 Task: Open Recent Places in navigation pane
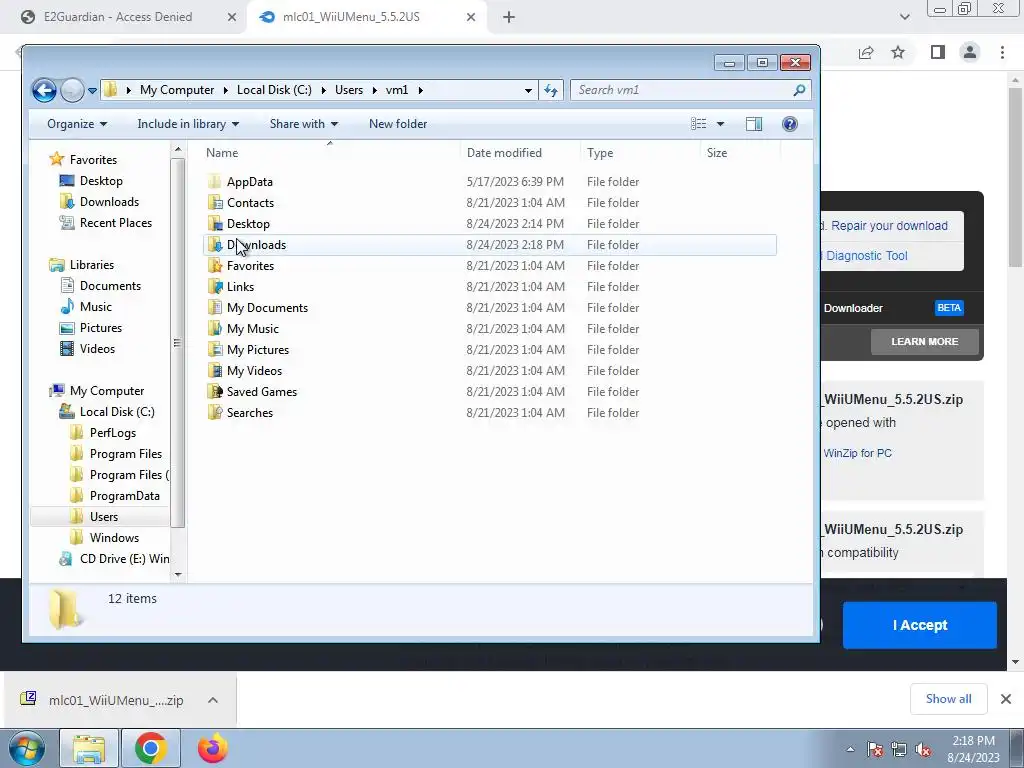116,223
